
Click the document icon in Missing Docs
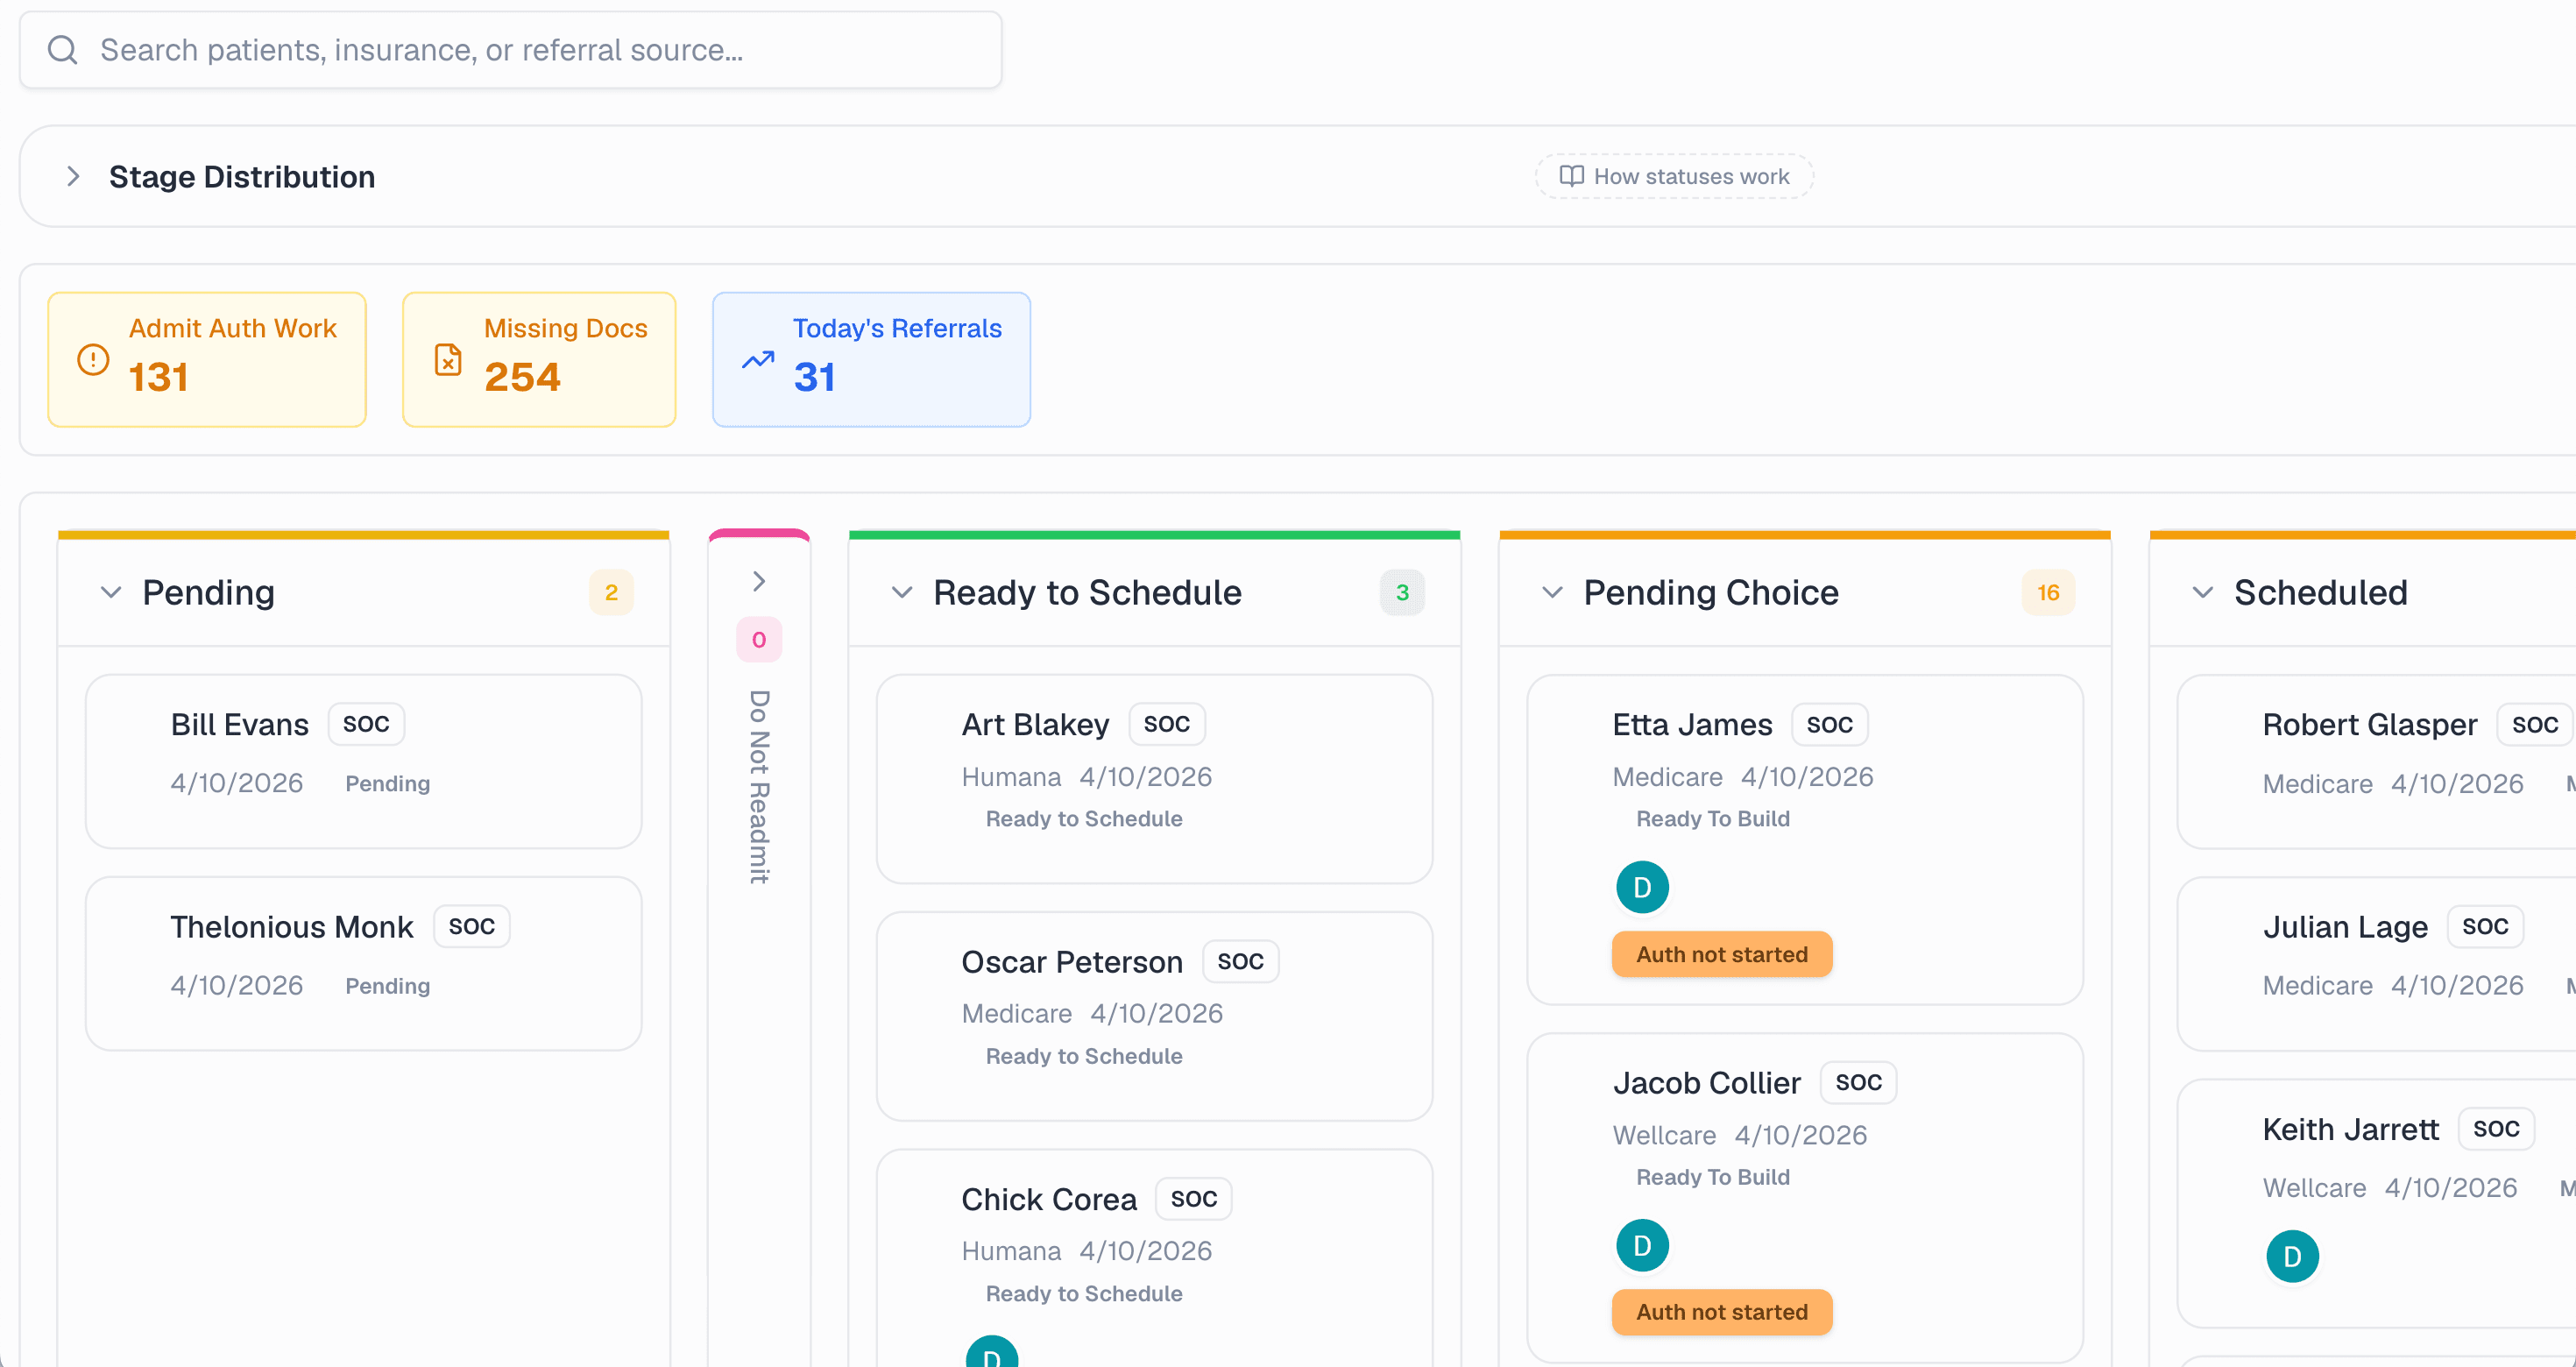448,359
